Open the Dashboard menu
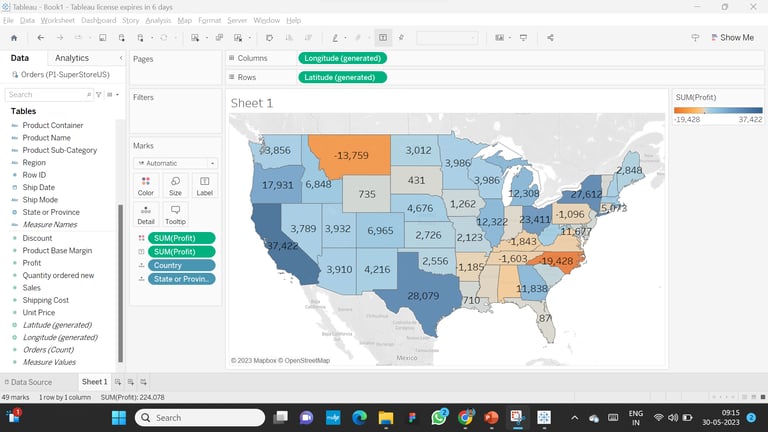768x432 pixels. (98, 20)
